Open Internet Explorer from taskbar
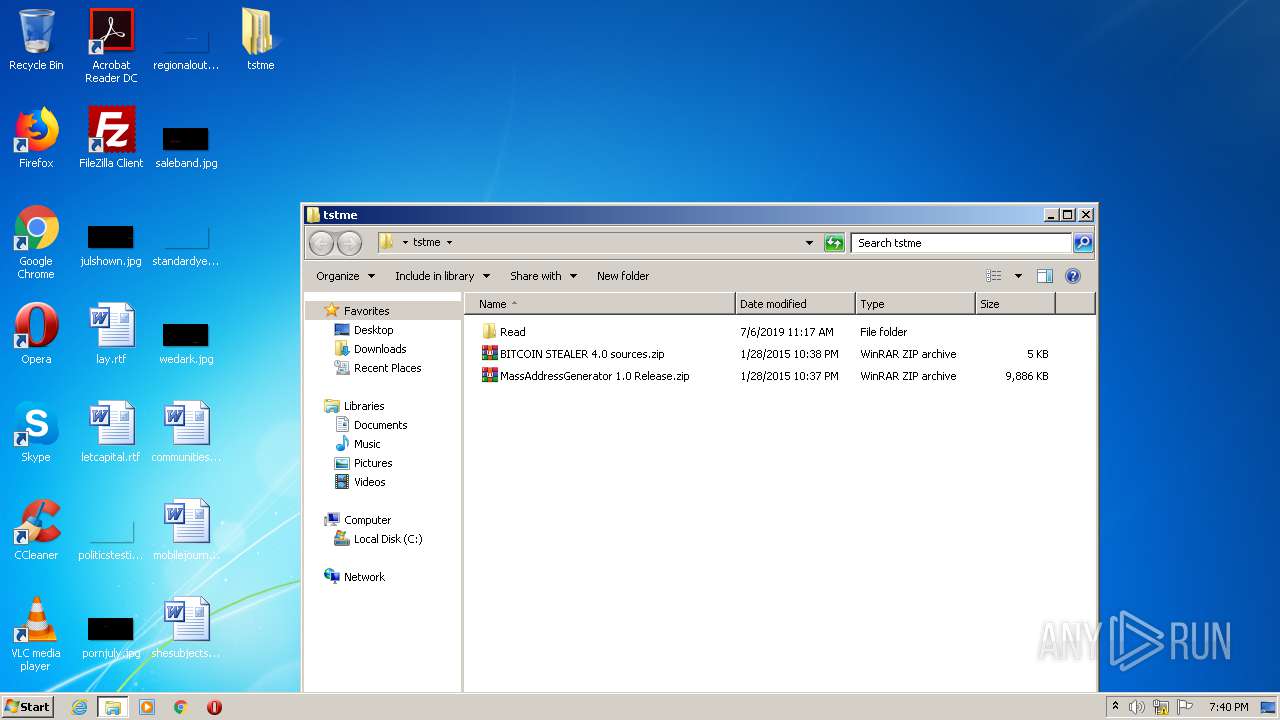Image resolution: width=1280 pixels, height=720 pixels. coord(79,707)
